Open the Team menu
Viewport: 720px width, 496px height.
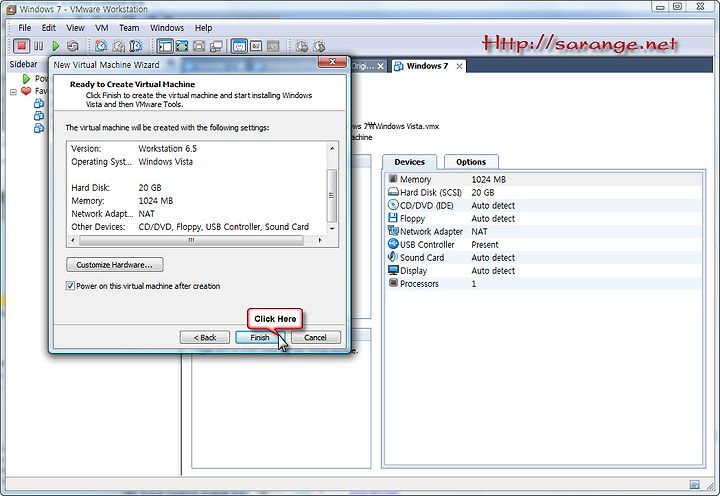click(x=129, y=28)
